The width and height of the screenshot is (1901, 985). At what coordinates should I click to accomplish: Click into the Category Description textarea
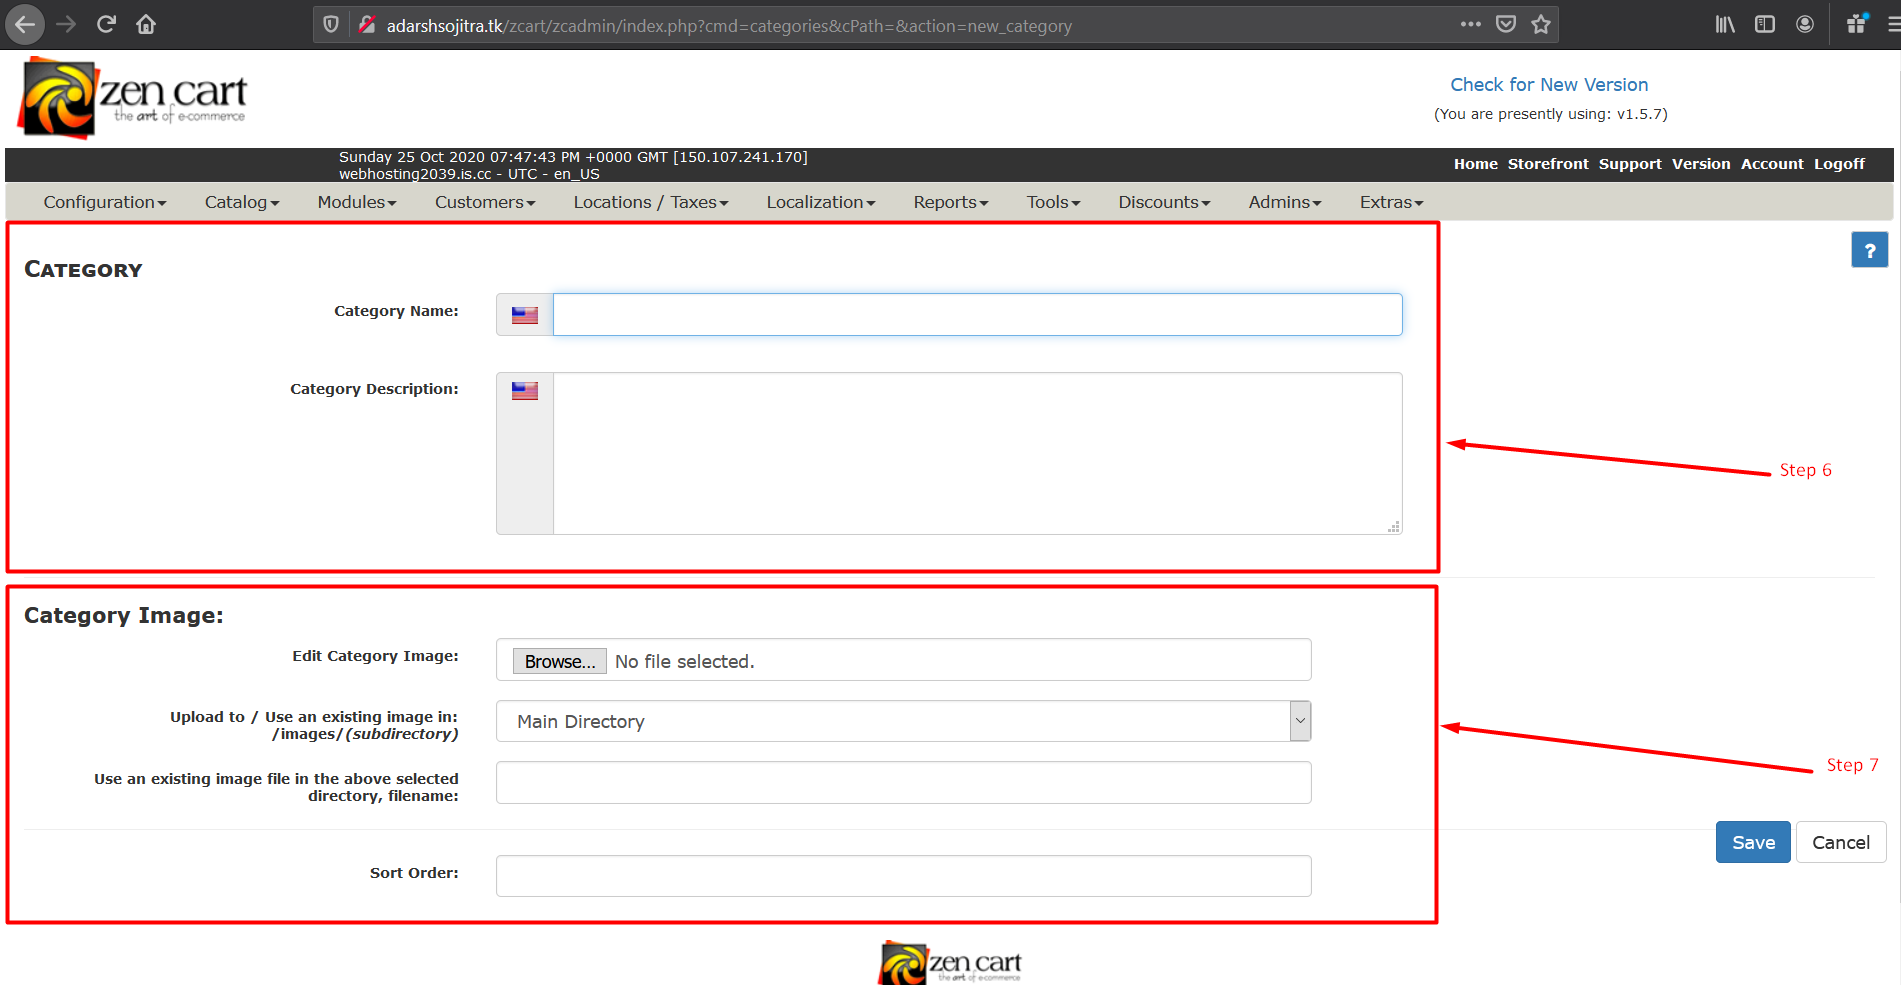click(977, 453)
